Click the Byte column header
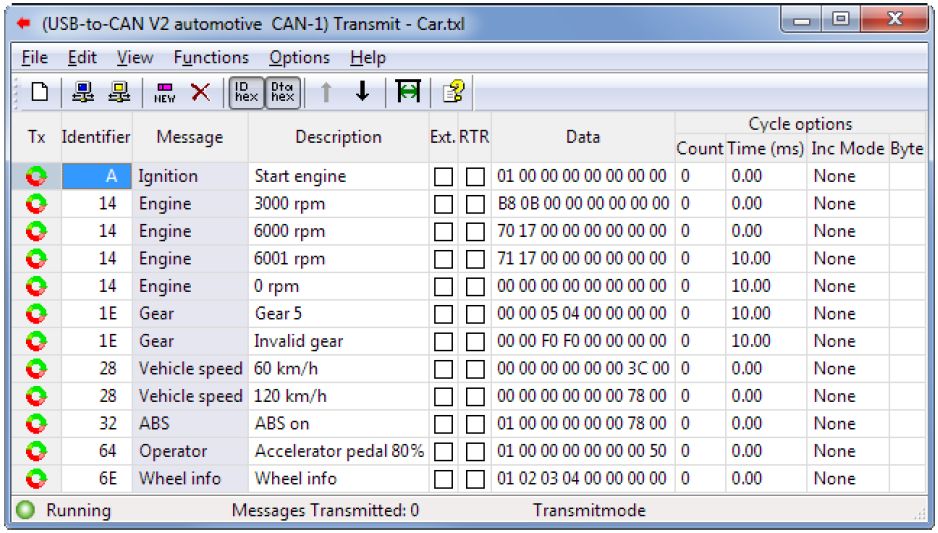The image size is (938, 533). (x=907, y=148)
